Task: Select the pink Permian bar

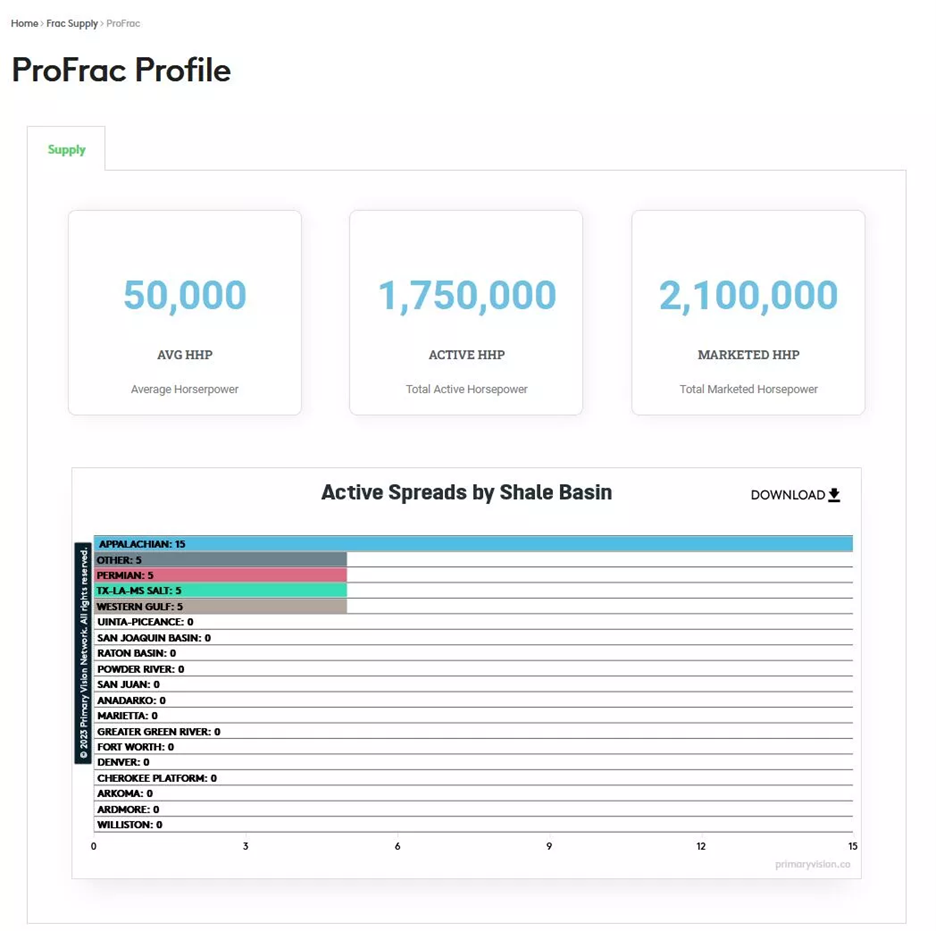Action: (x=220, y=575)
